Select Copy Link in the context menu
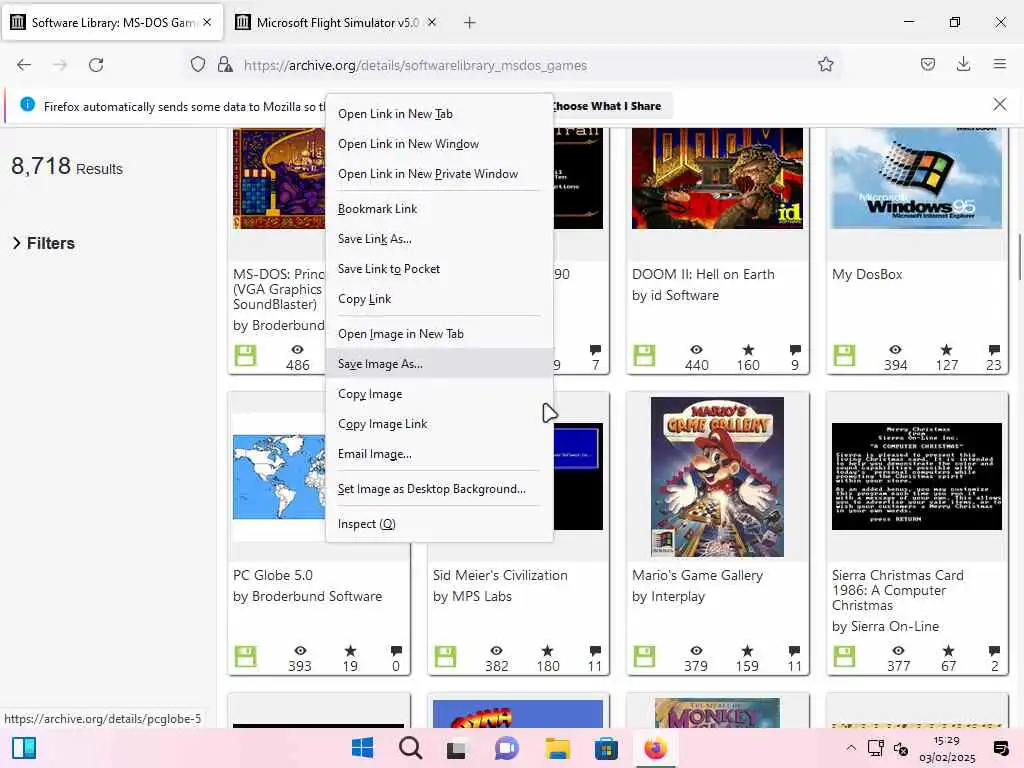1024x768 pixels. pos(439,299)
